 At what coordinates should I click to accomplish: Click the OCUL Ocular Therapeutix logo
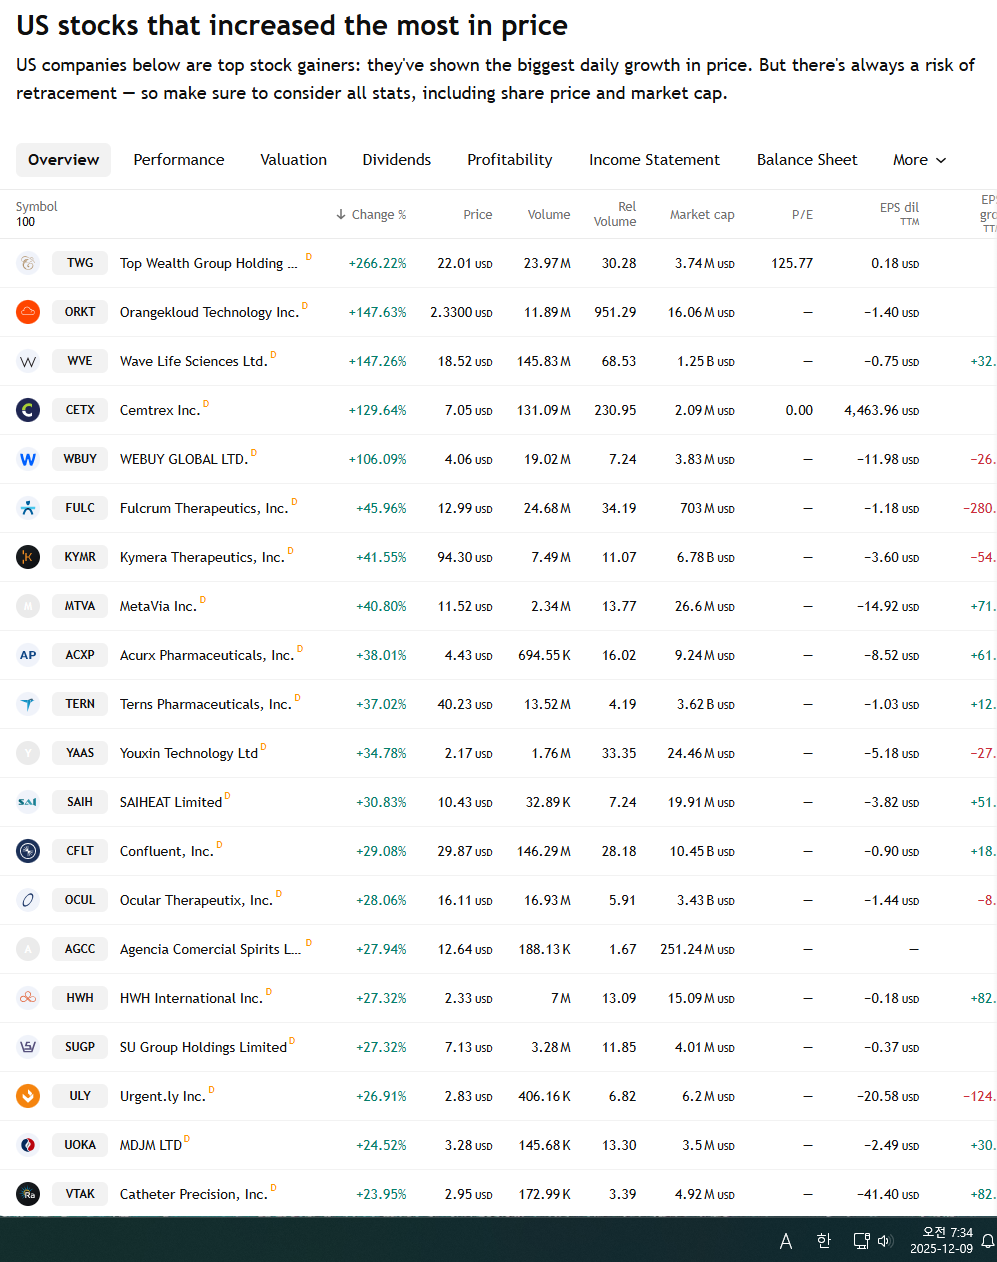tap(28, 900)
